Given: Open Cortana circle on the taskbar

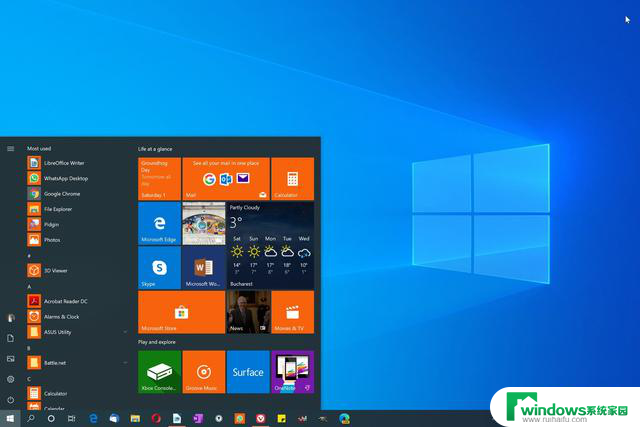Looking at the screenshot, I should pos(51,418).
